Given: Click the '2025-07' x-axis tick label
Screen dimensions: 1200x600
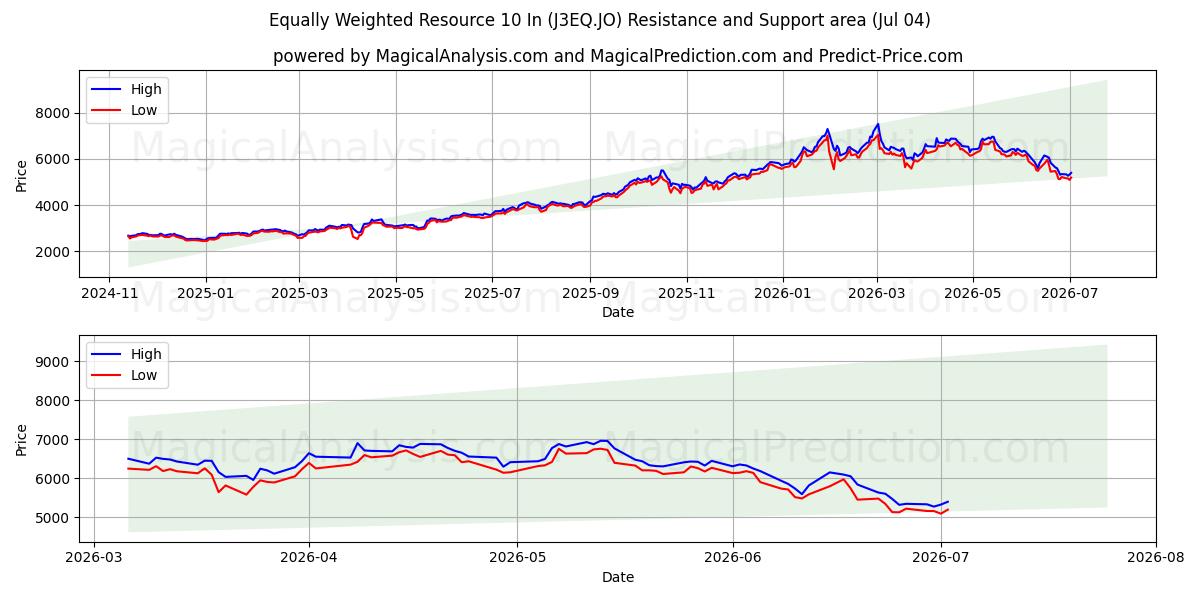Looking at the screenshot, I should 491,293.
